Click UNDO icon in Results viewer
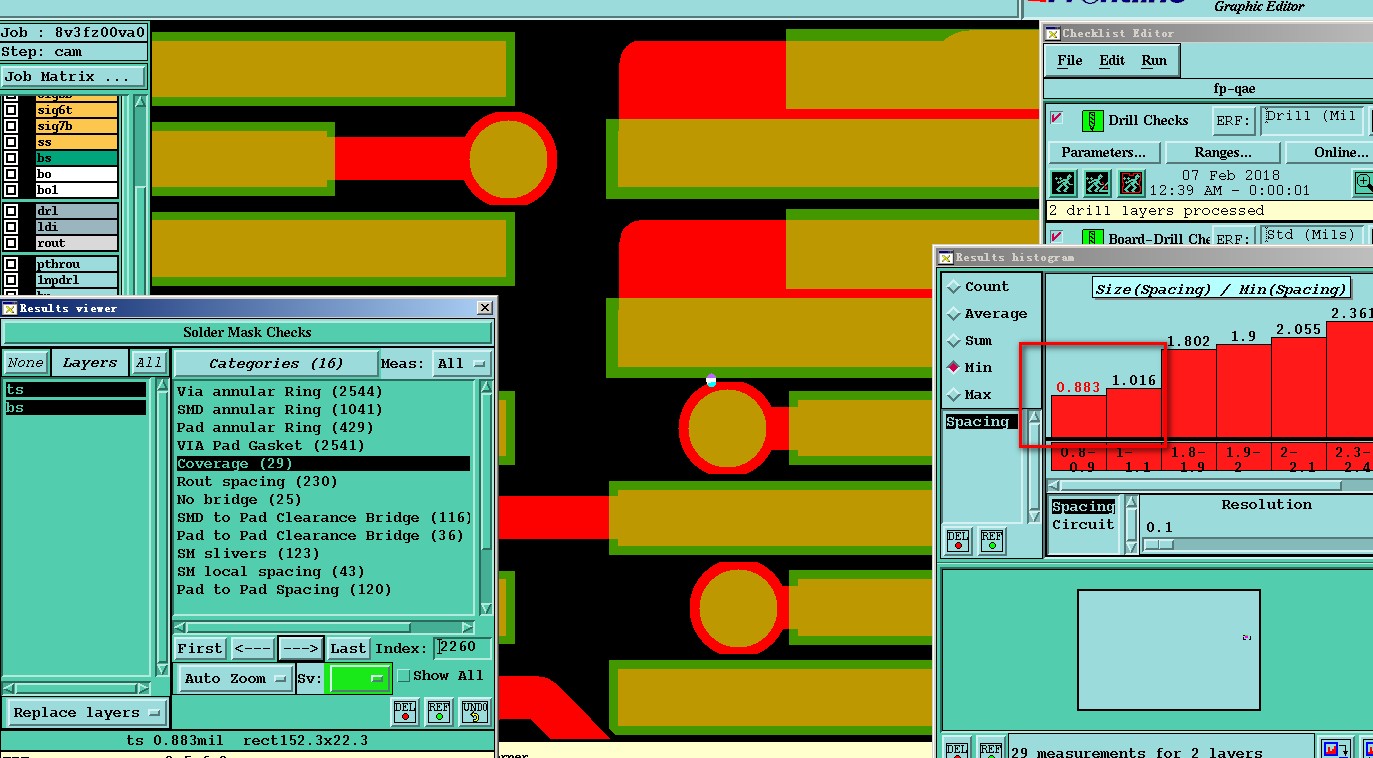The image size is (1373, 758). pos(475,712)
